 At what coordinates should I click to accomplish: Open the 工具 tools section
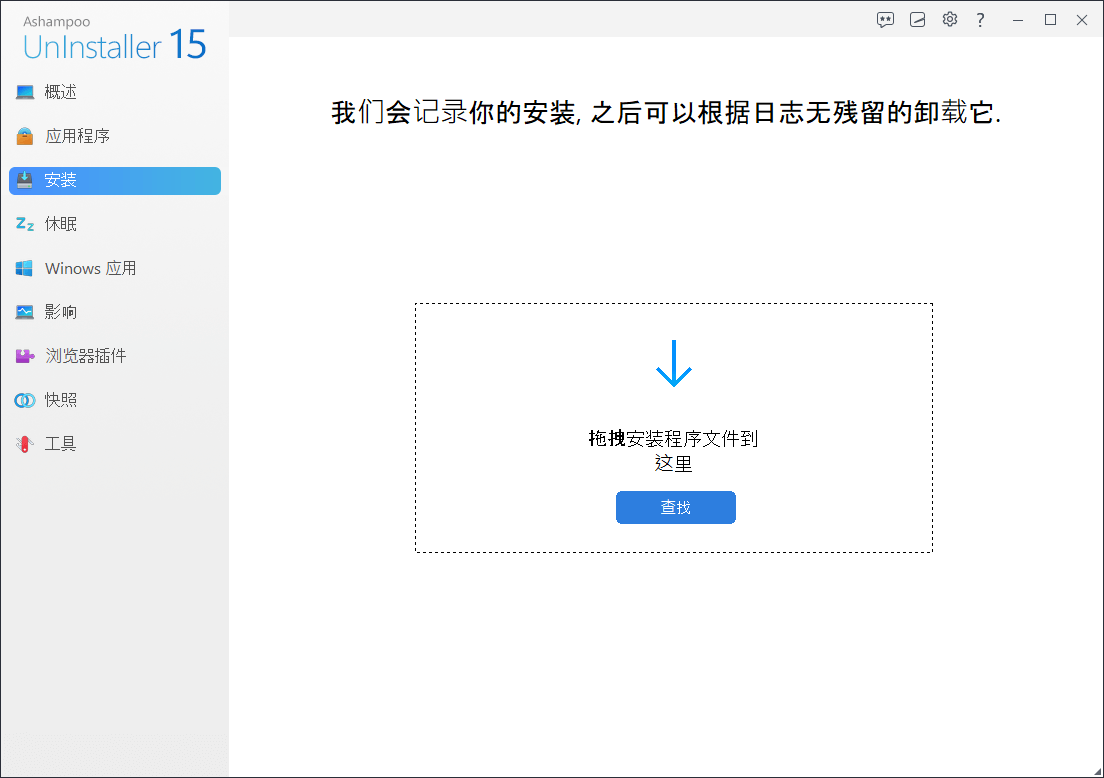(x=115, y=444)
